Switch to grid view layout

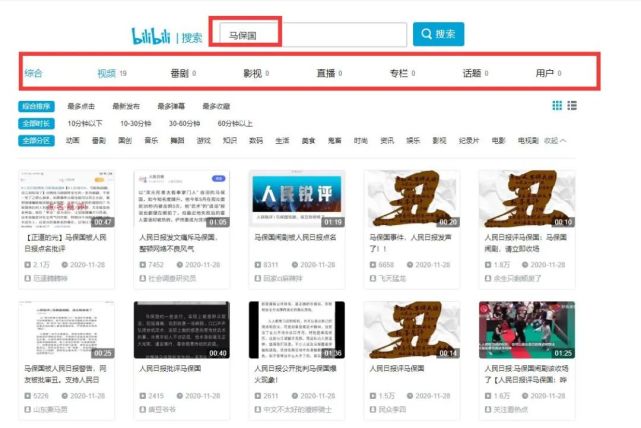point(557,105)
